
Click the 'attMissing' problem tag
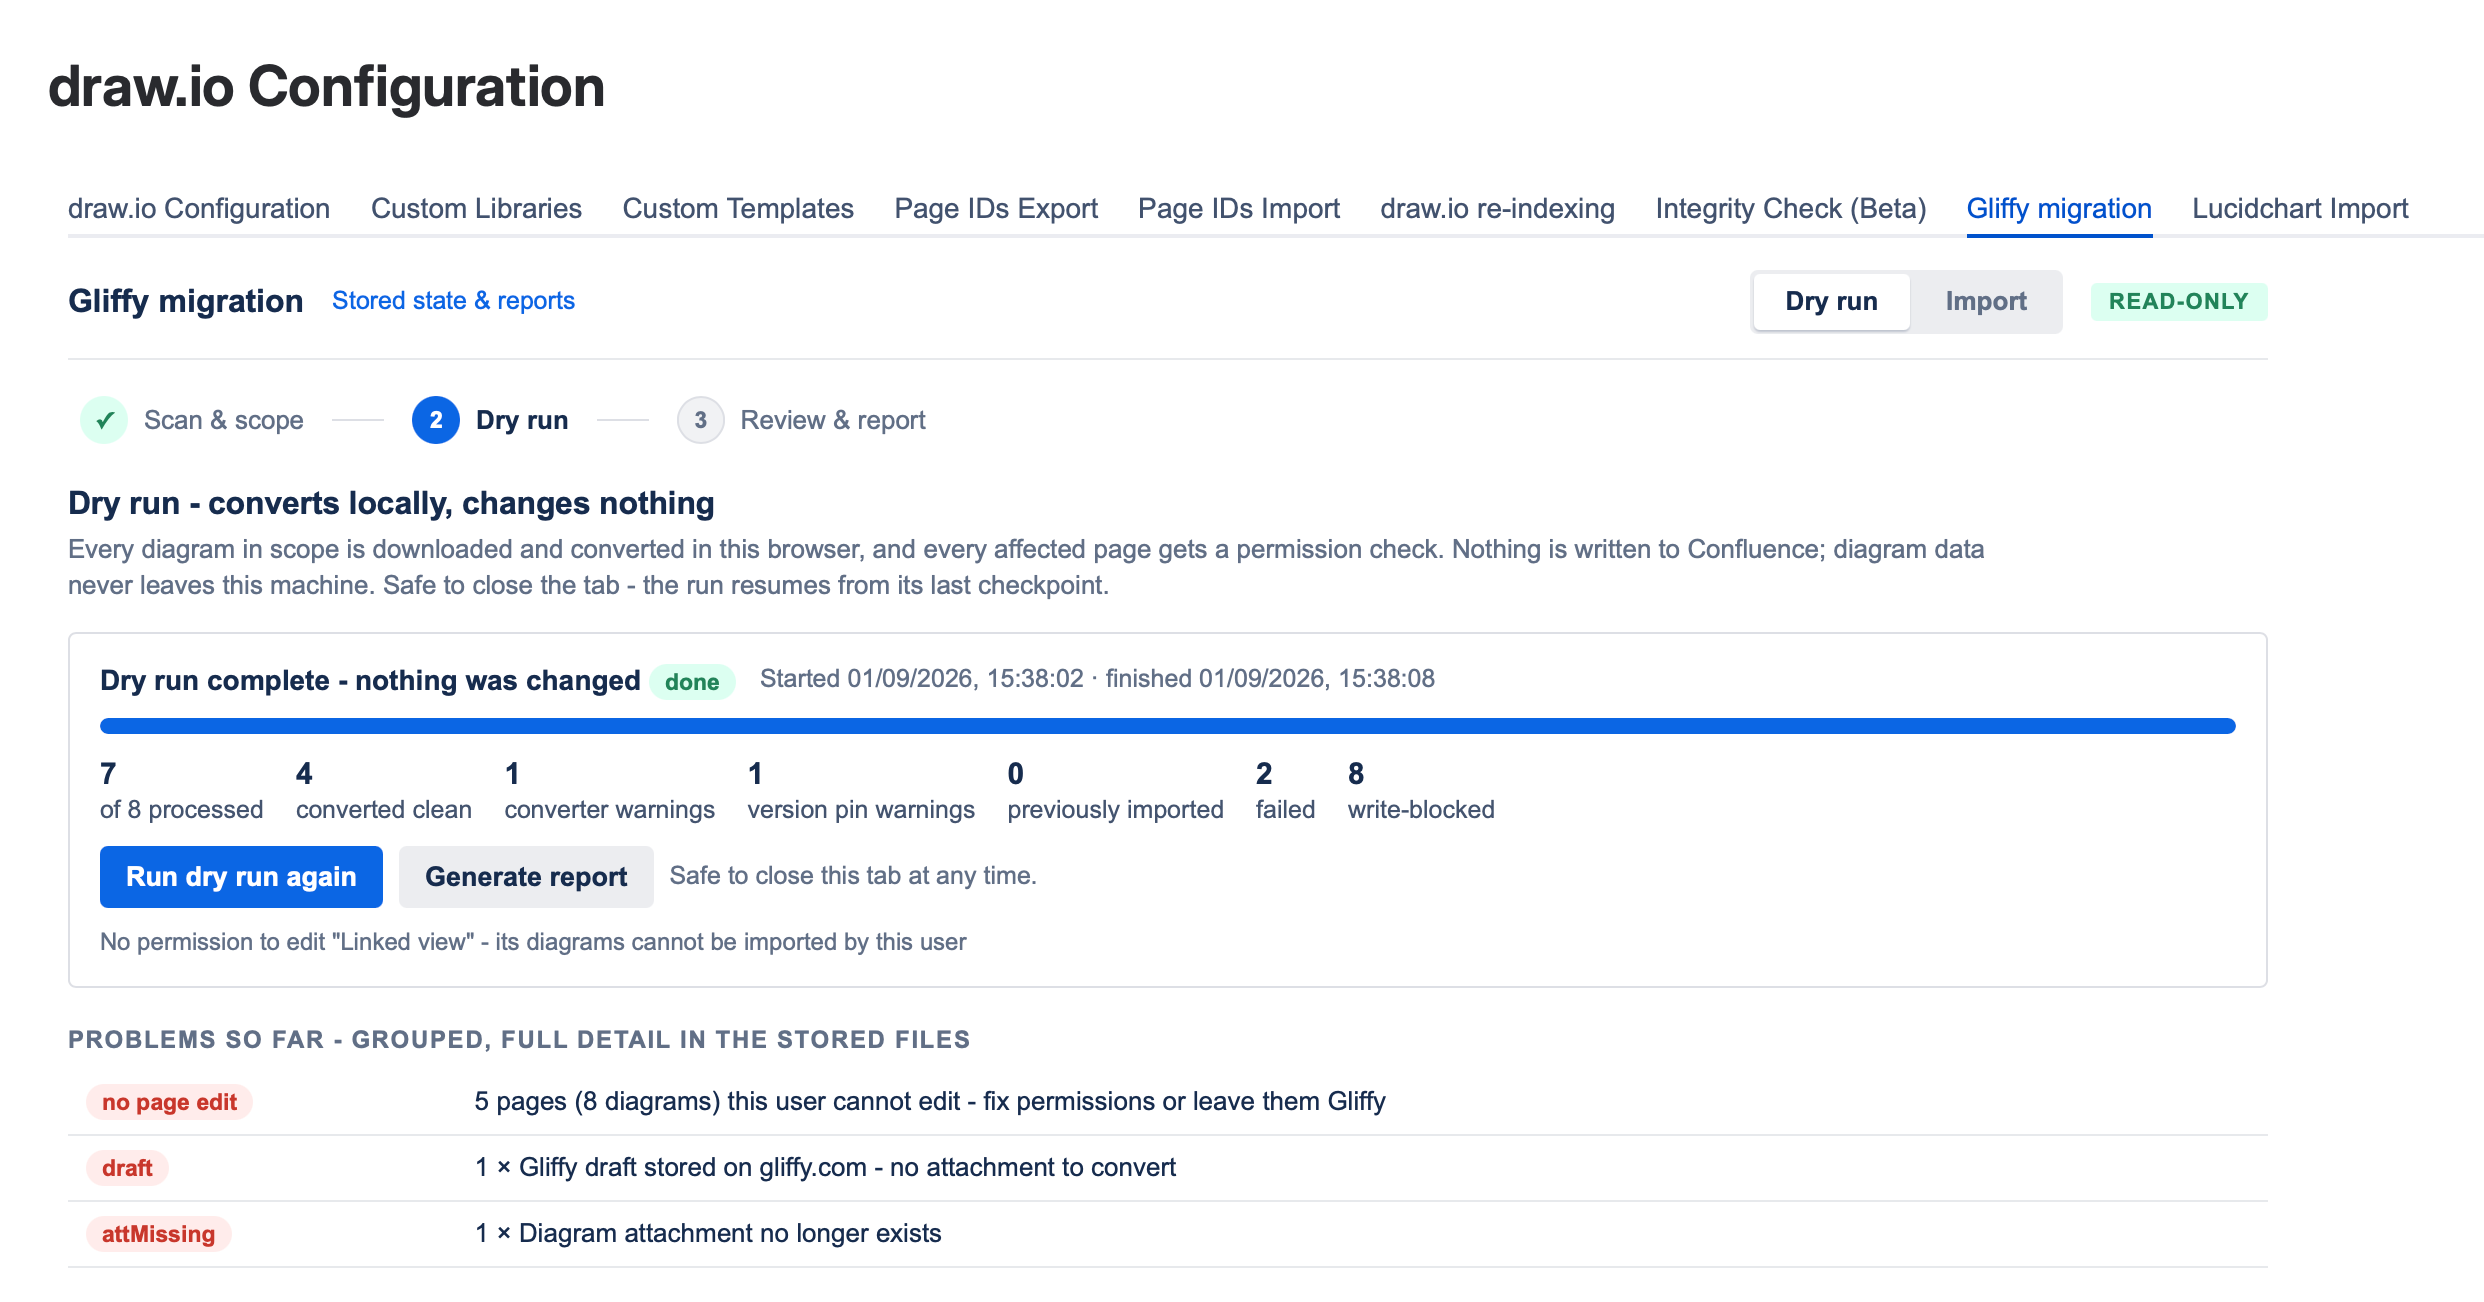[x=158, y=1234]
